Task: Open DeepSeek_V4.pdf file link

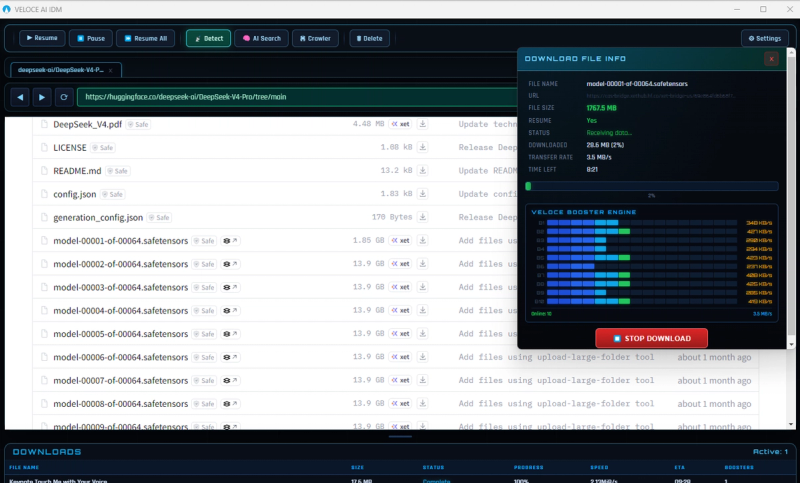Action: [x=87, y=124]
